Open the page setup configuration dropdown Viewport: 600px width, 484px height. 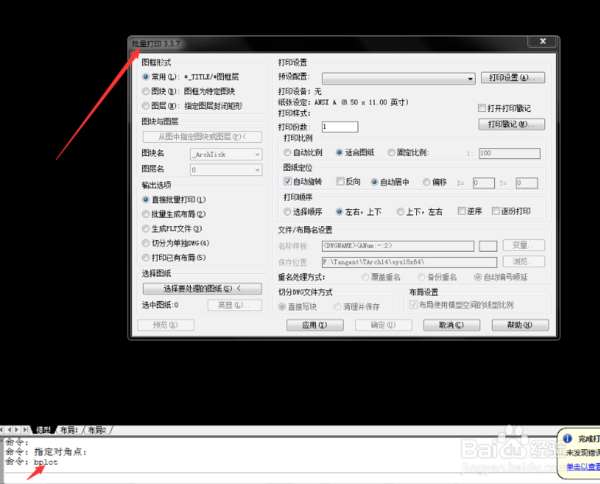tap(398, 78)
